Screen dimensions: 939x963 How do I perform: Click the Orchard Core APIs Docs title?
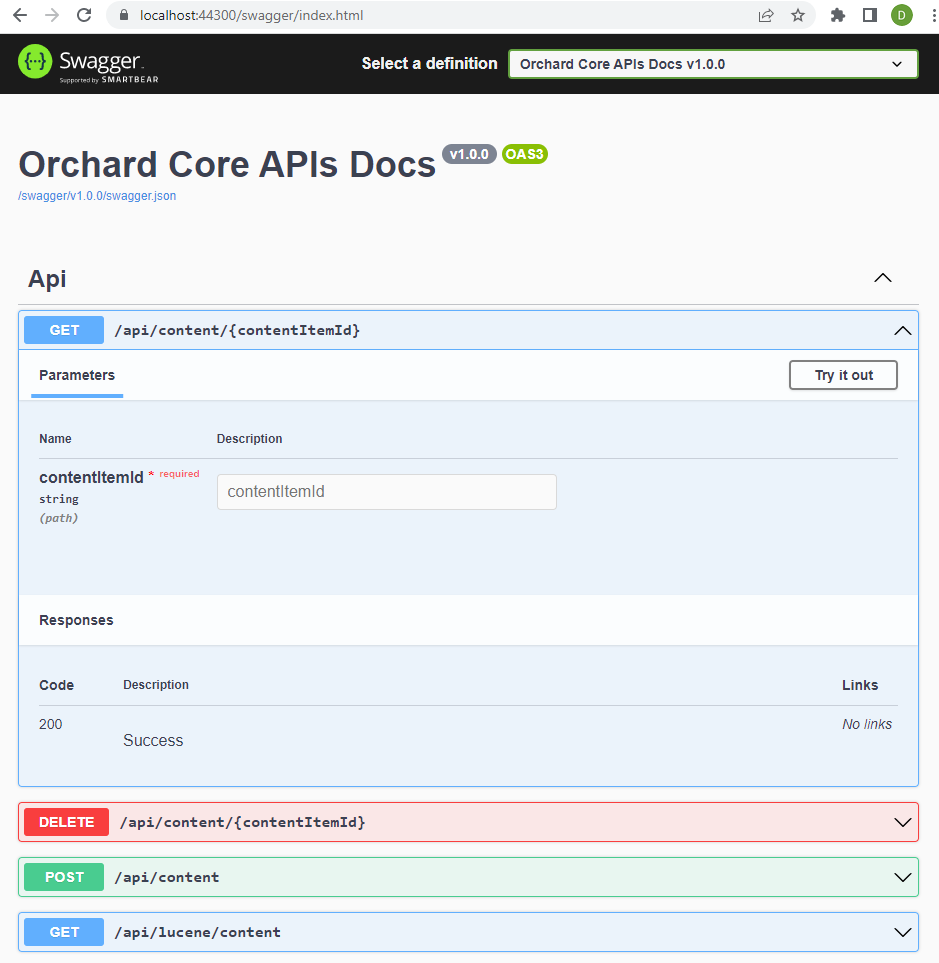click(x=227, y=165)
